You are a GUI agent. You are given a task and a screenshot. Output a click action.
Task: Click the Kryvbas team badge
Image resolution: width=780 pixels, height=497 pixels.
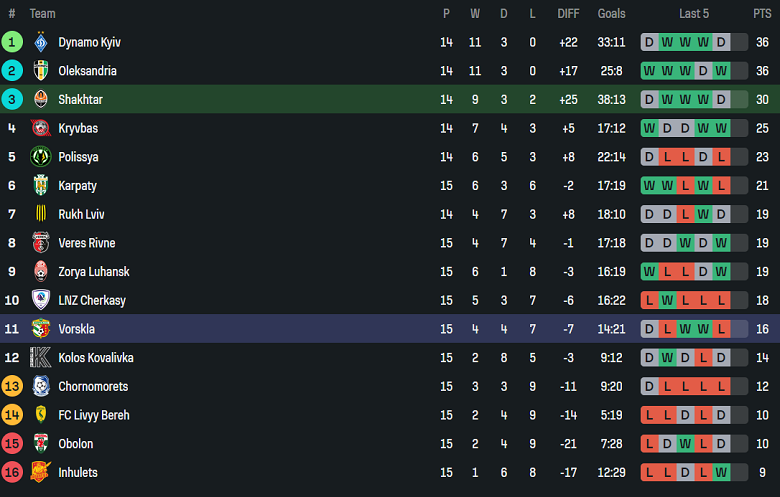41,128
